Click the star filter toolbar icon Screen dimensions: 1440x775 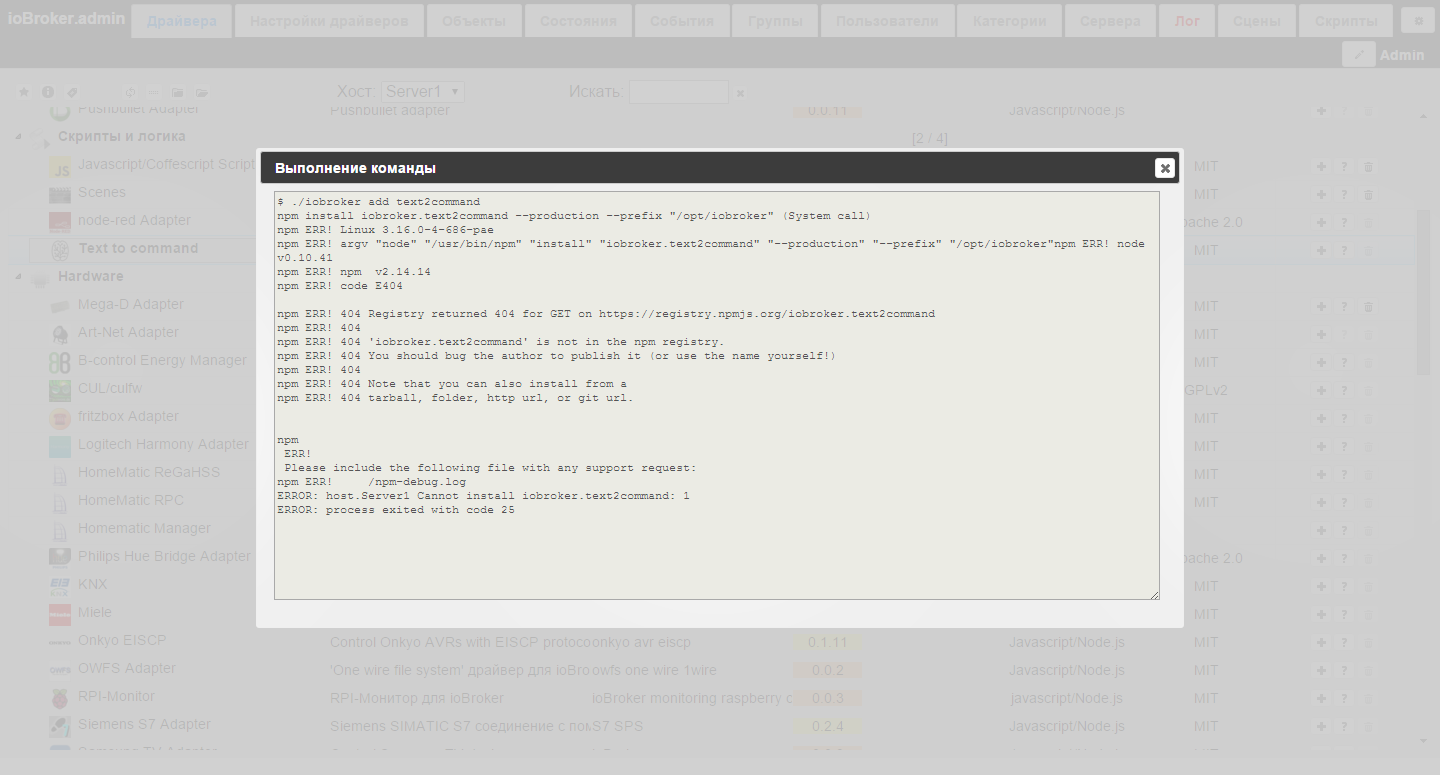point(24,92)
